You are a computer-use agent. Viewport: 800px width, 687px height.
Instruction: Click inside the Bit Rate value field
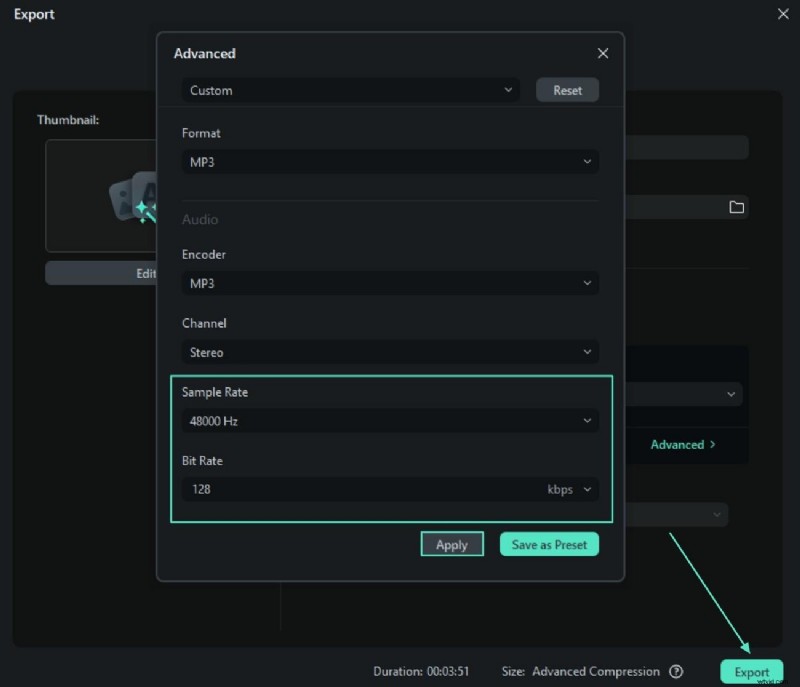(300, 489)
